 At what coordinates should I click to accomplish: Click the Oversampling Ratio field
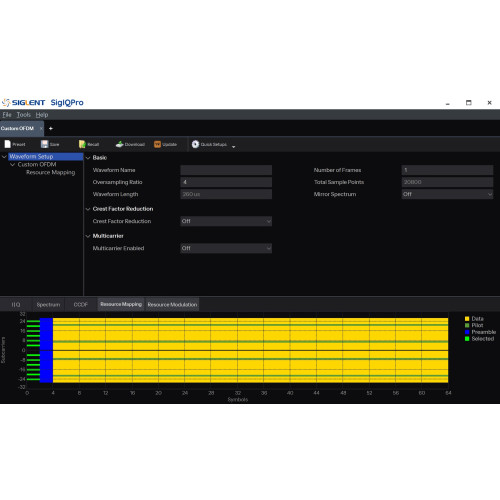click(226, 182)
